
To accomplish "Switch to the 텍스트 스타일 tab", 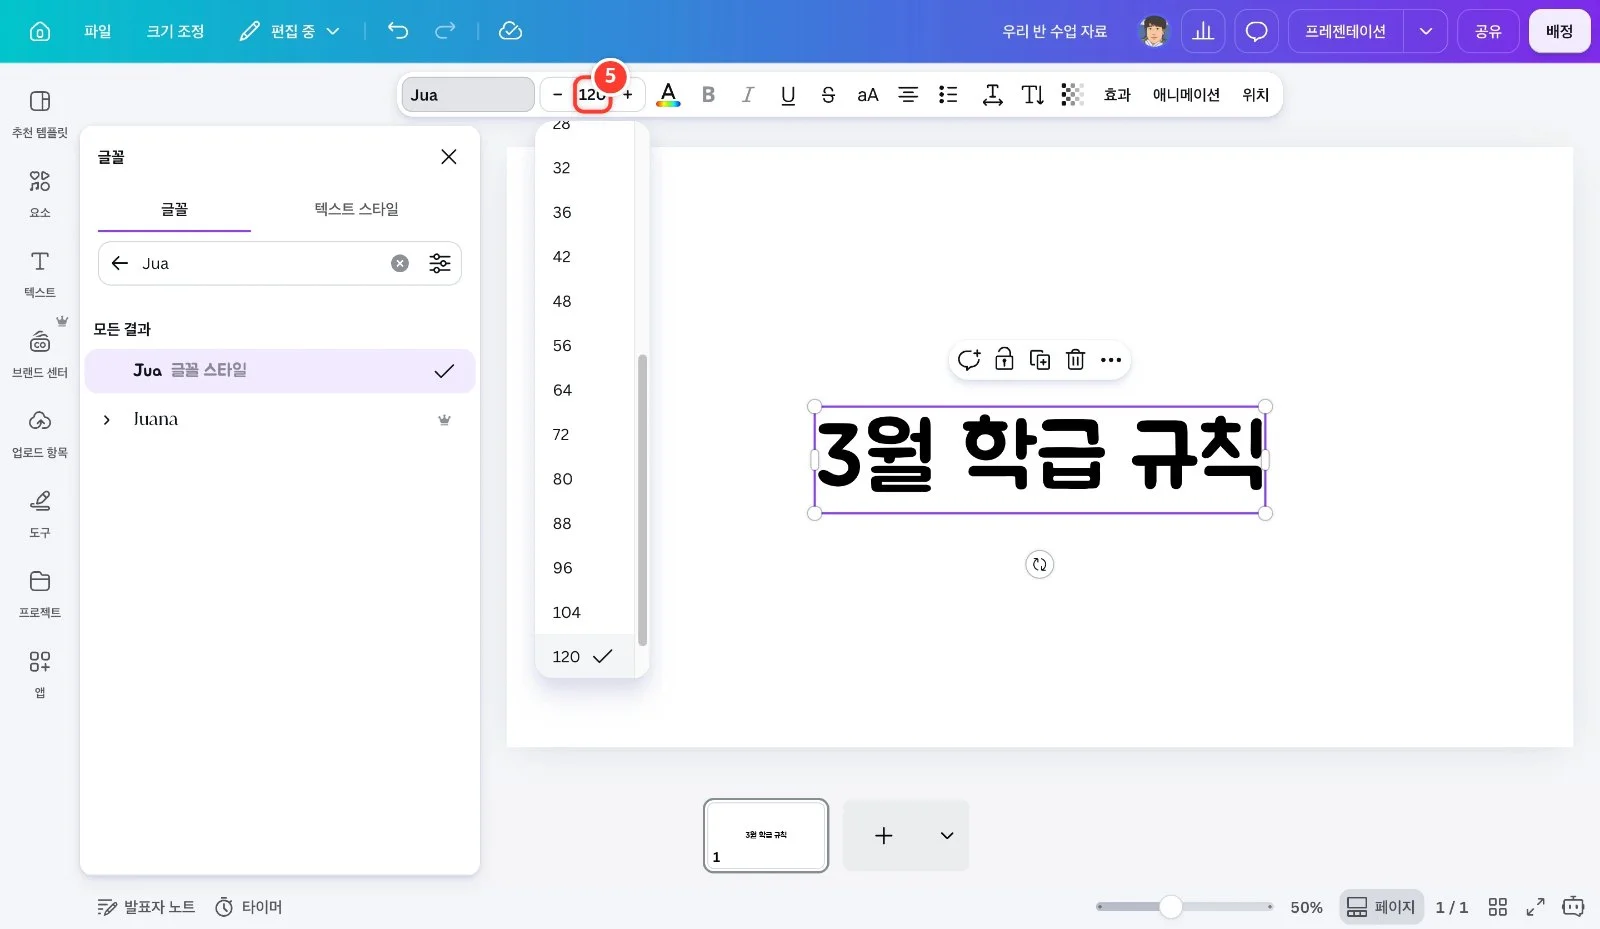I will coord(356,209).
